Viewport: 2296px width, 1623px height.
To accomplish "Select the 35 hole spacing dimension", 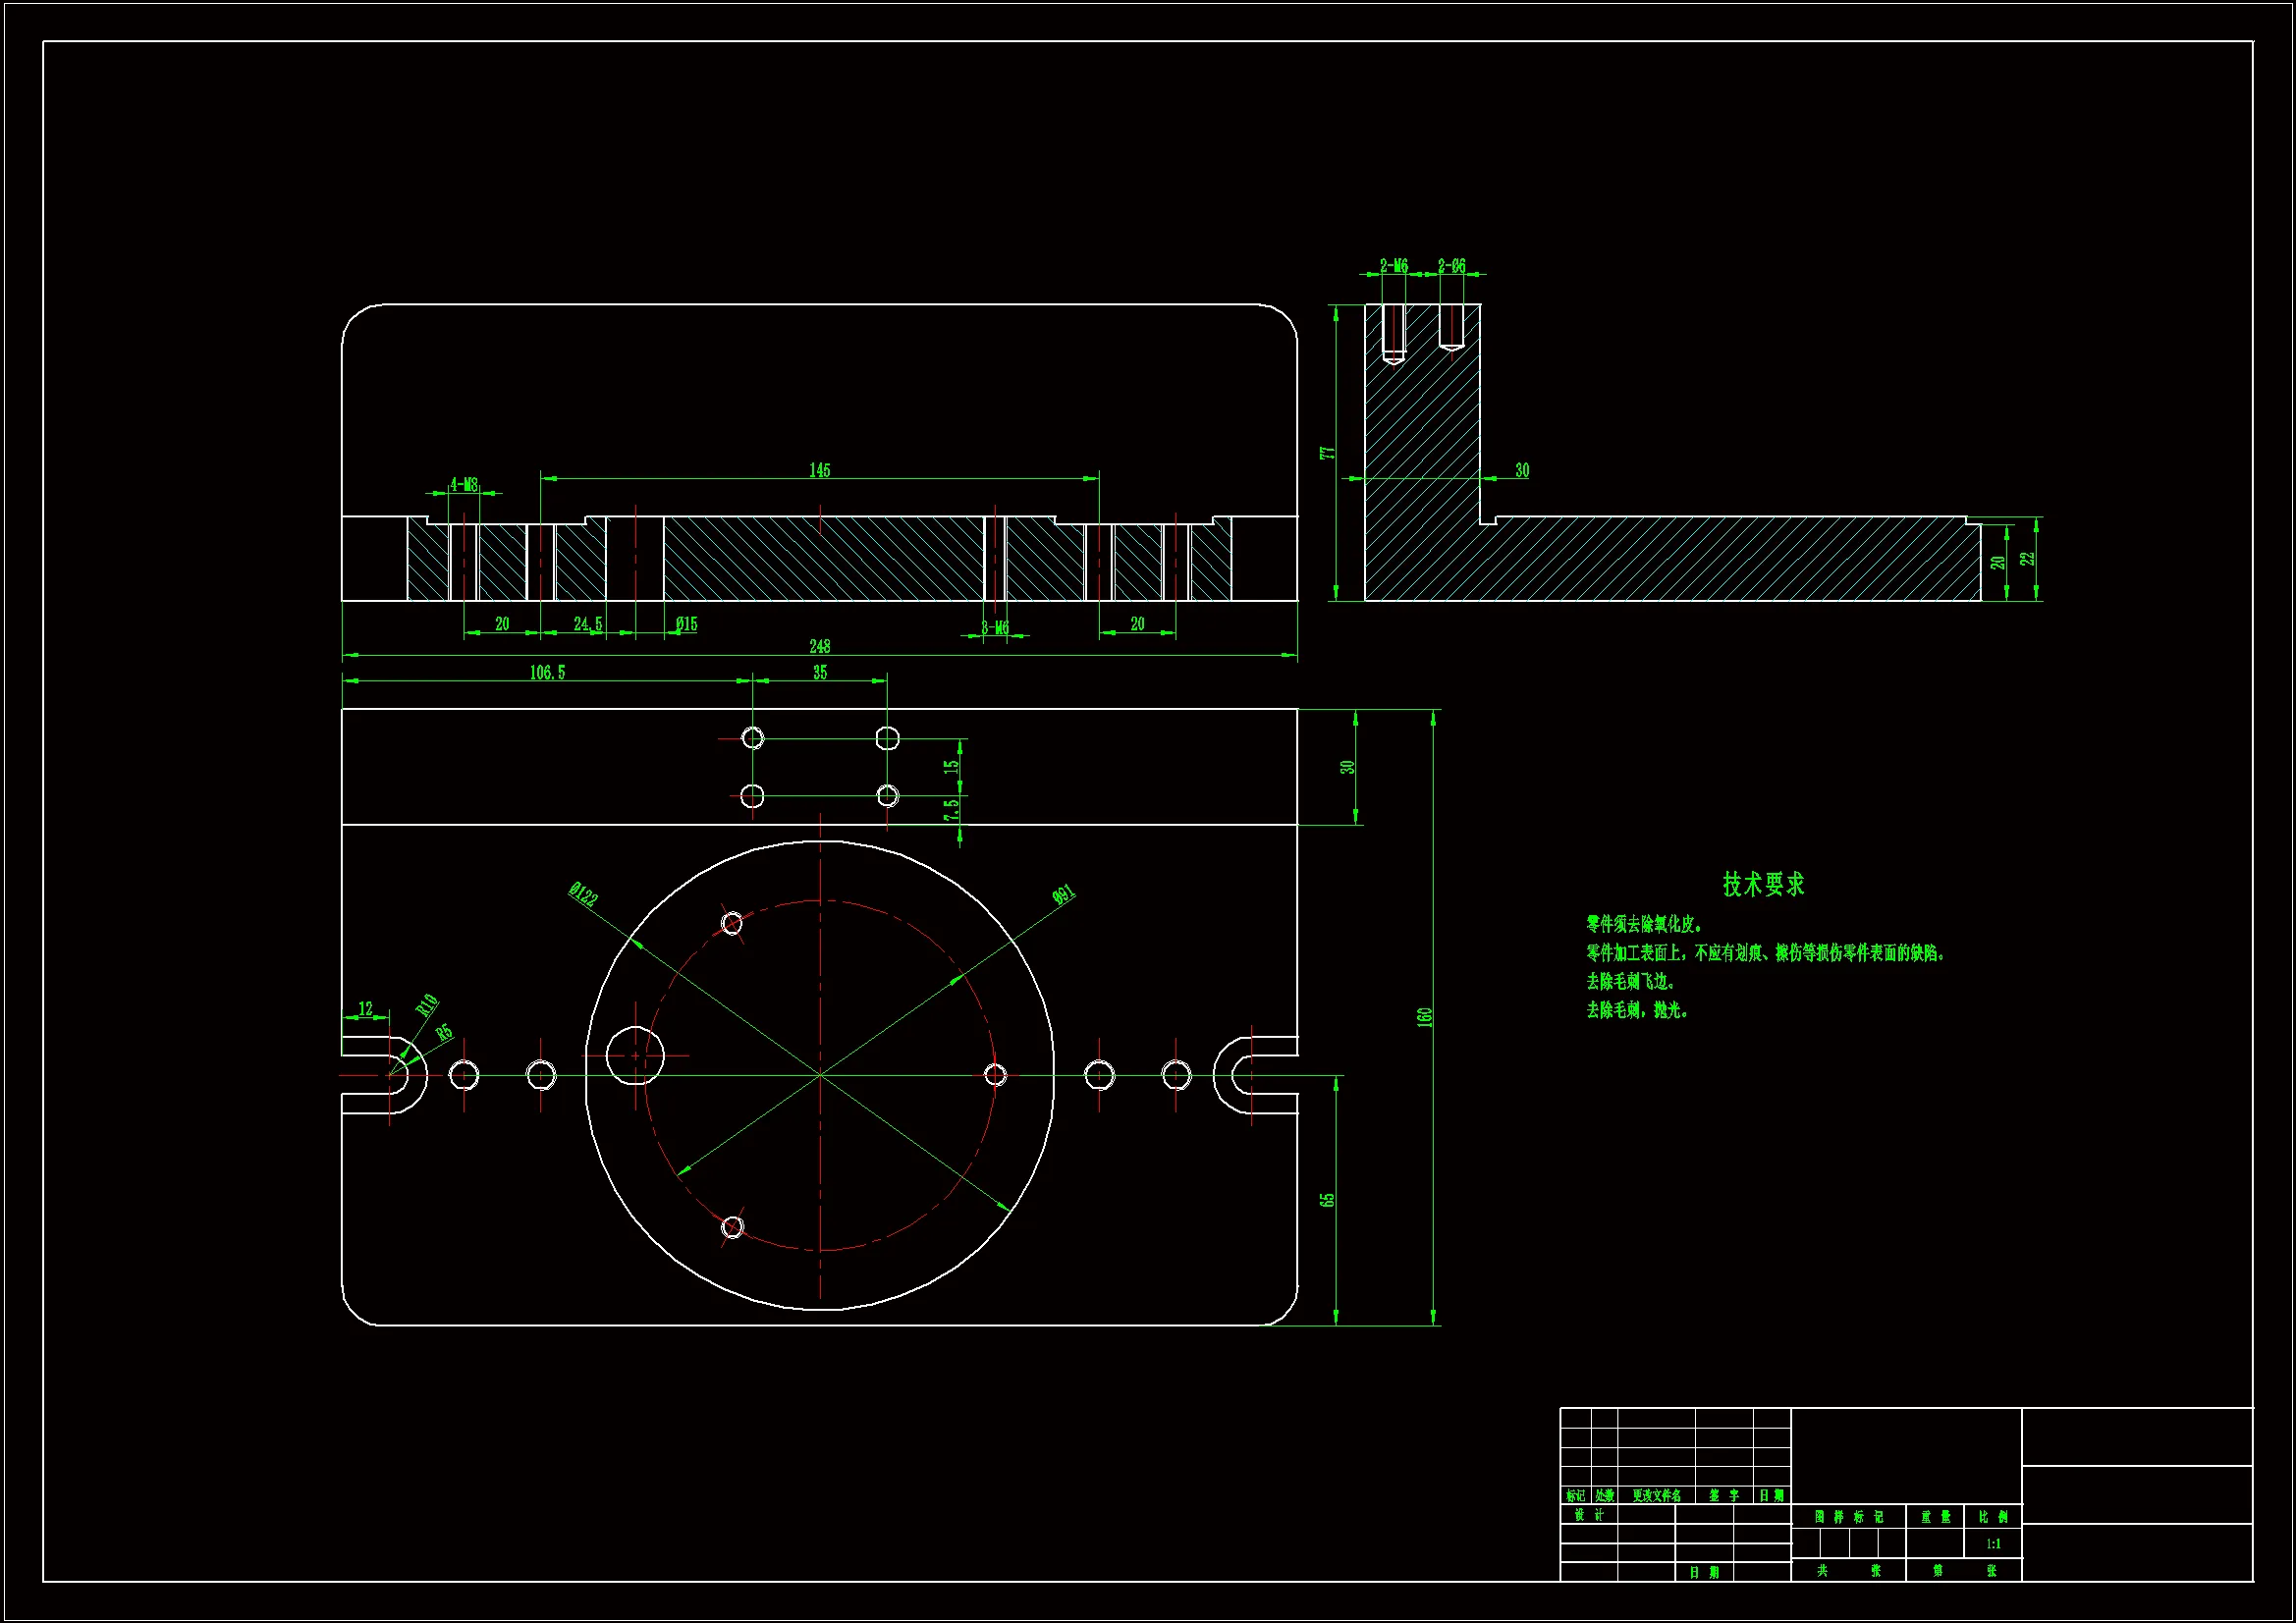I will point(819,672).
